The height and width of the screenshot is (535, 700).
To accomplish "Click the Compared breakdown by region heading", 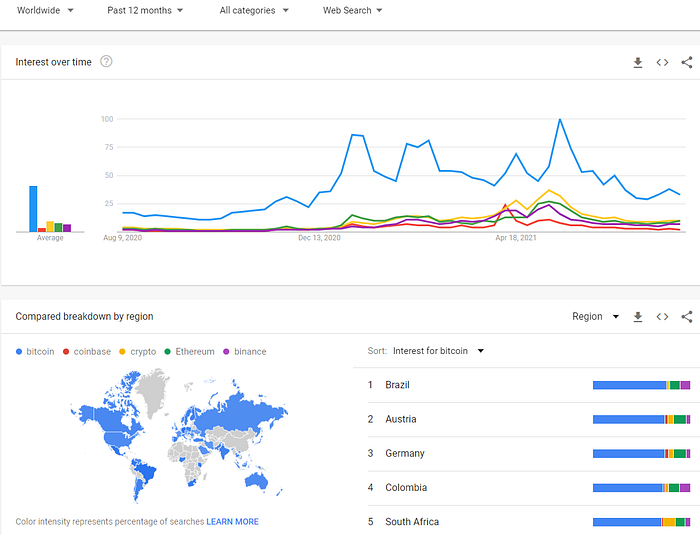I will (x=84, y=317).
